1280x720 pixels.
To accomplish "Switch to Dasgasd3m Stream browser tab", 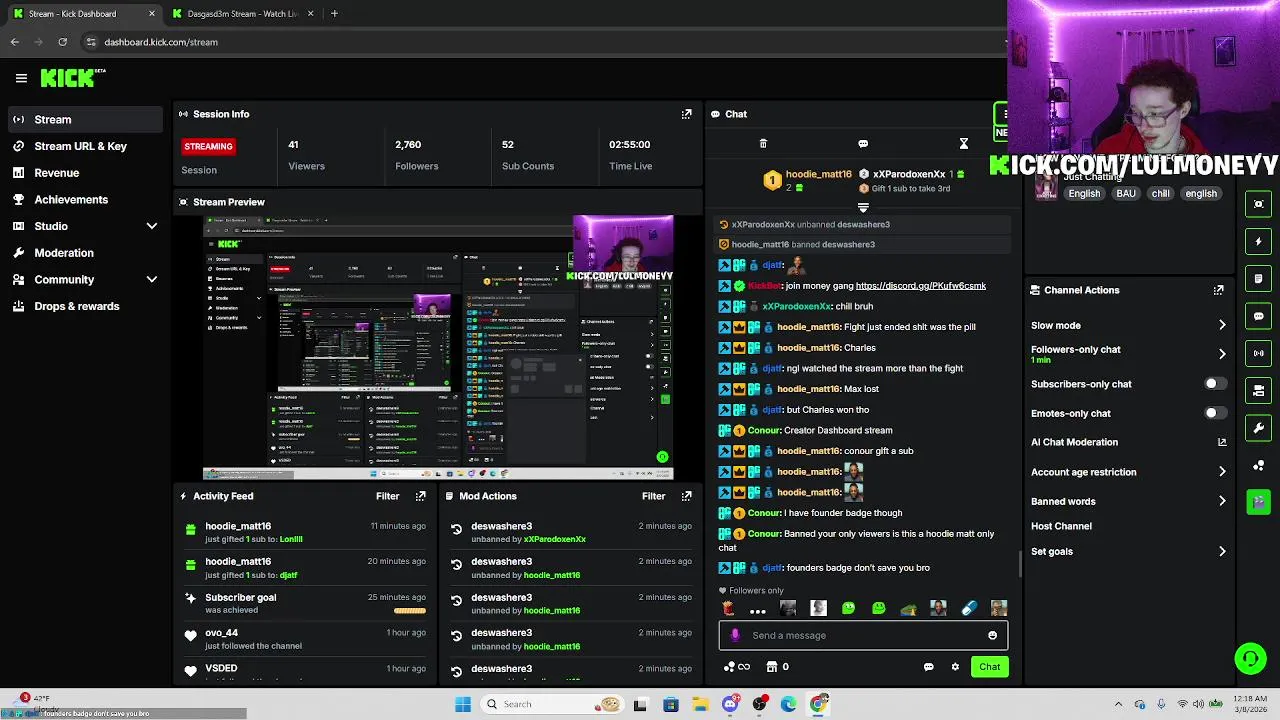I will [x=241, y=14].
